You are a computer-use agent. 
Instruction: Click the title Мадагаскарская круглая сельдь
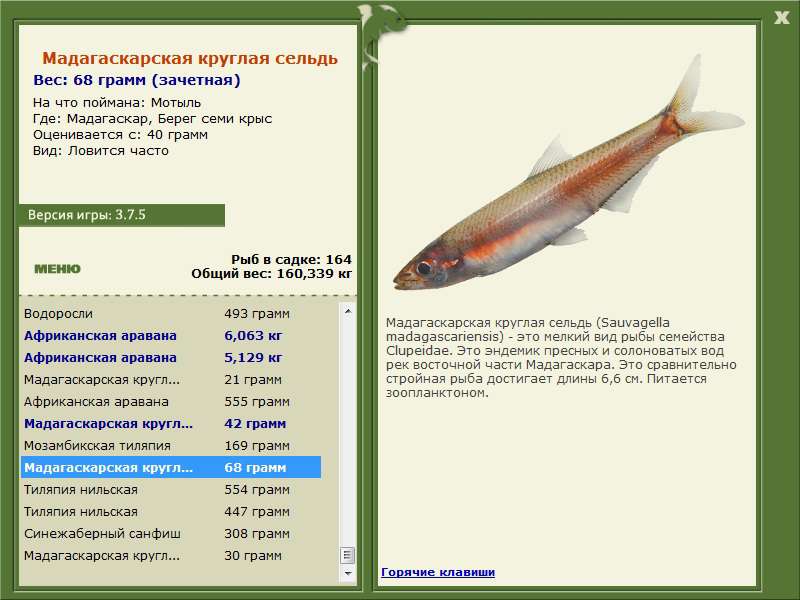coord(190,58)
